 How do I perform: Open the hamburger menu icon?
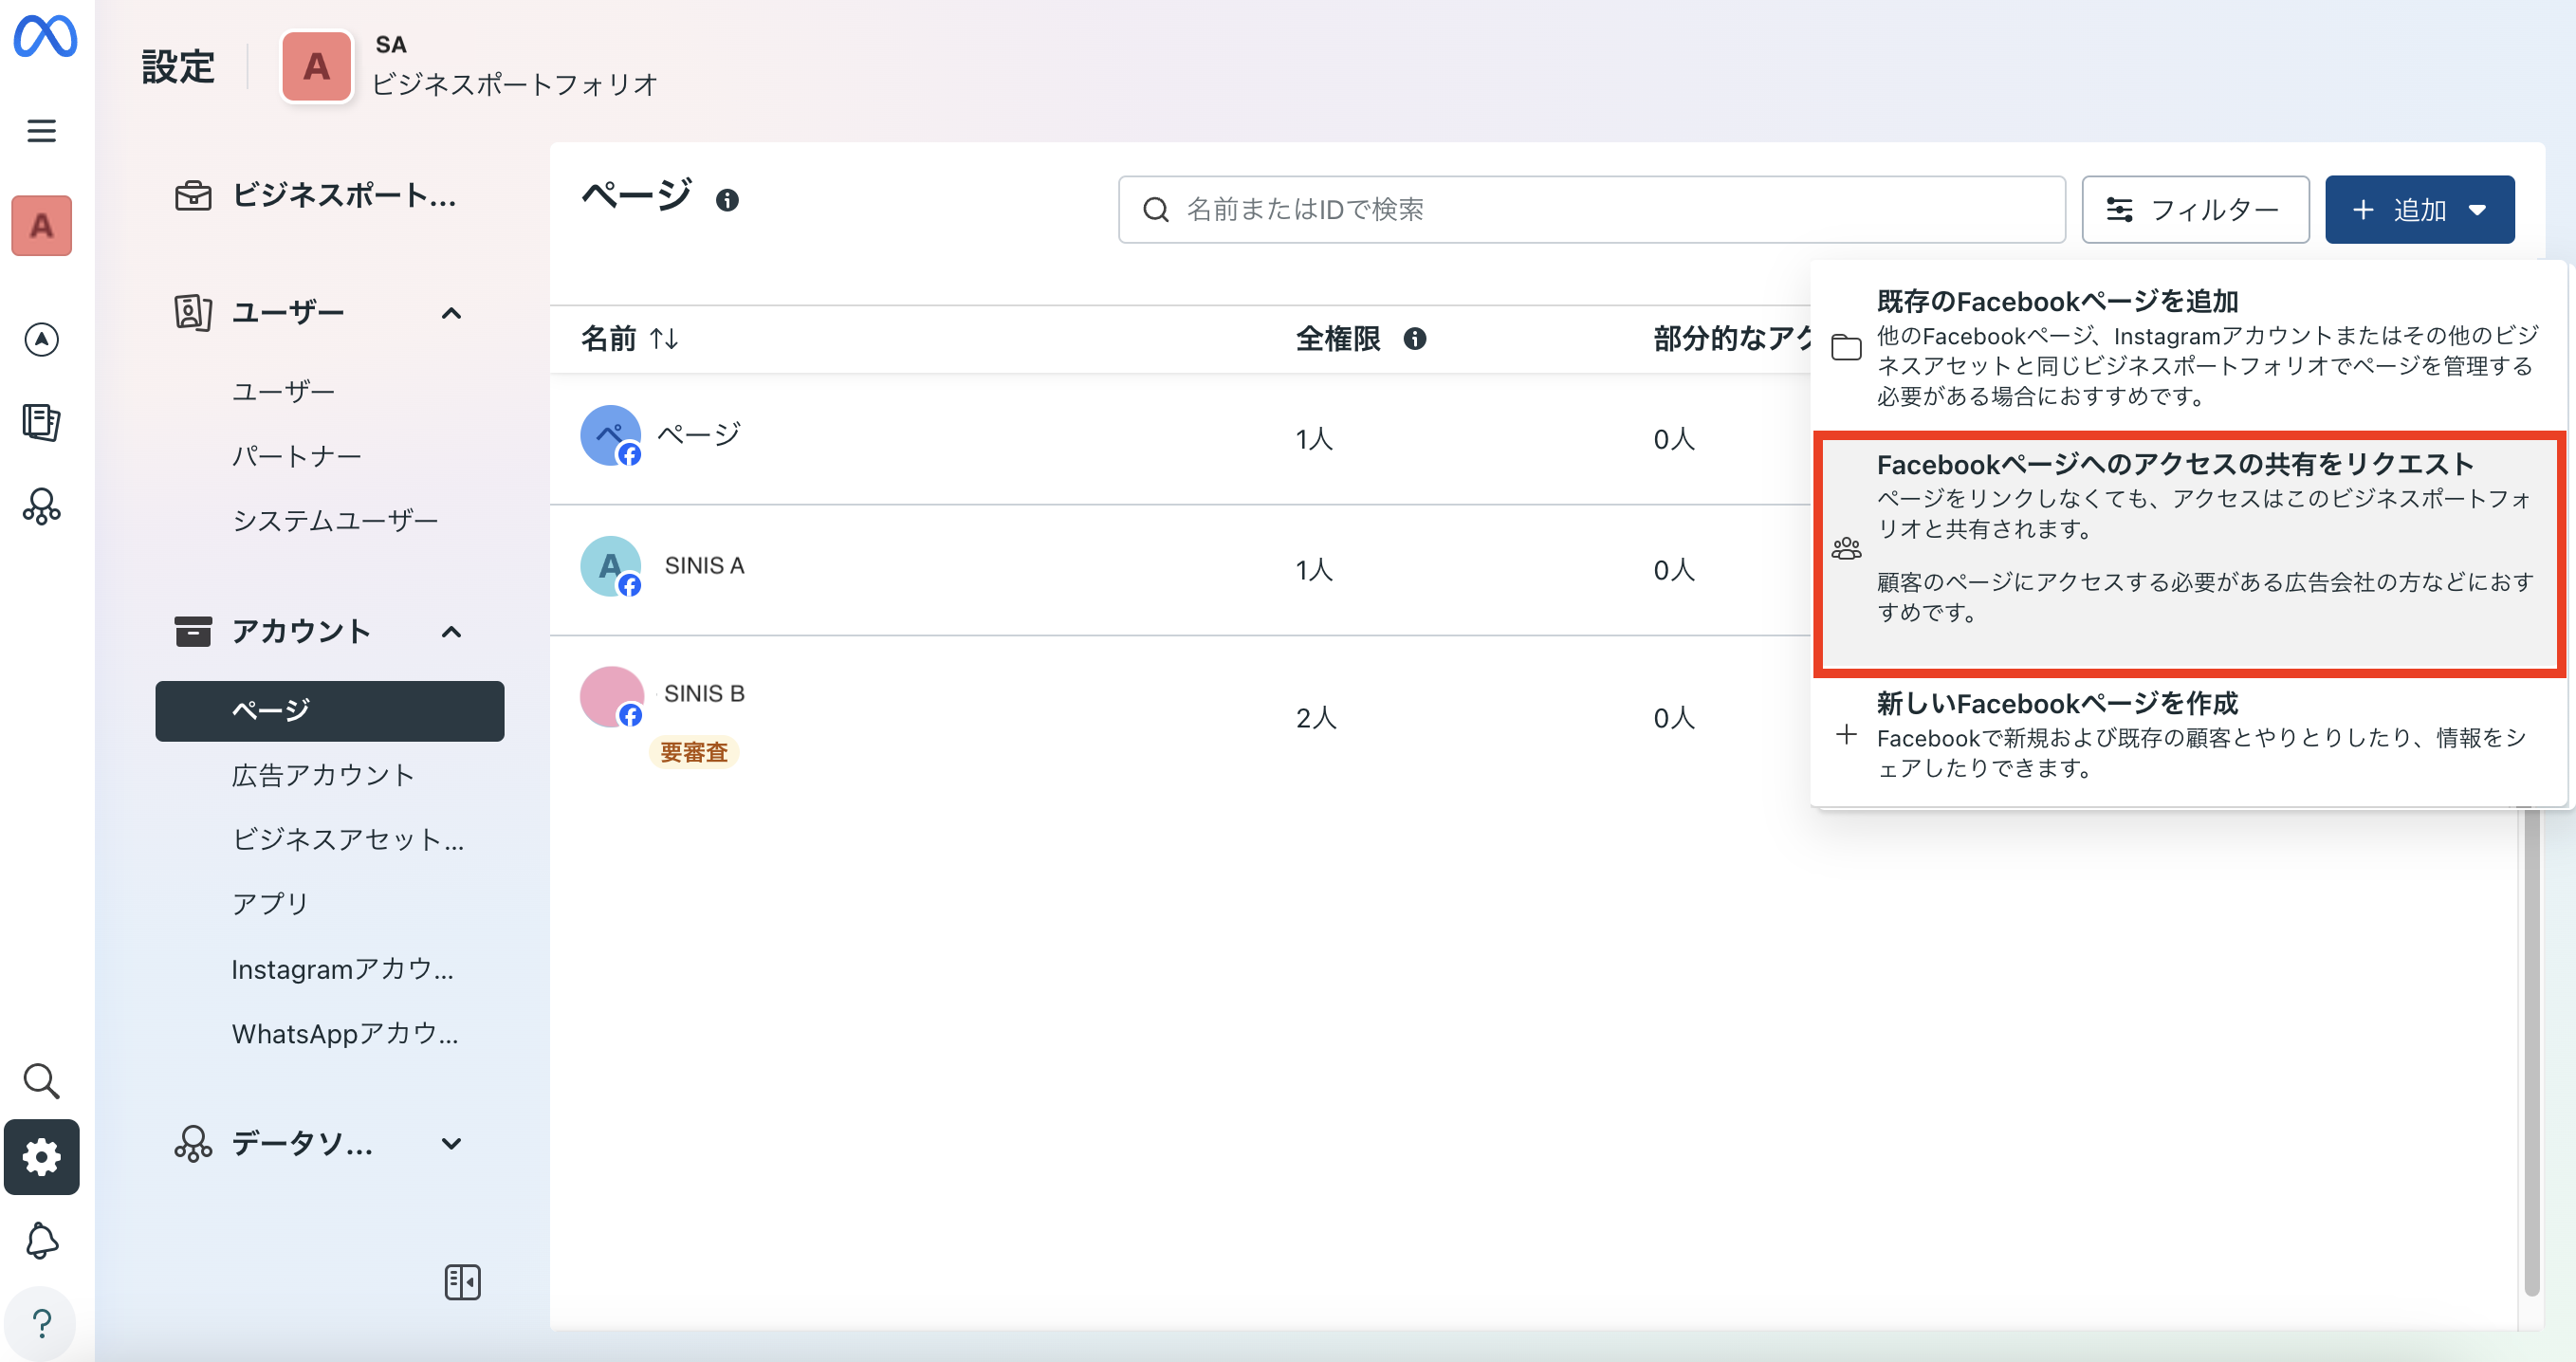41,131
